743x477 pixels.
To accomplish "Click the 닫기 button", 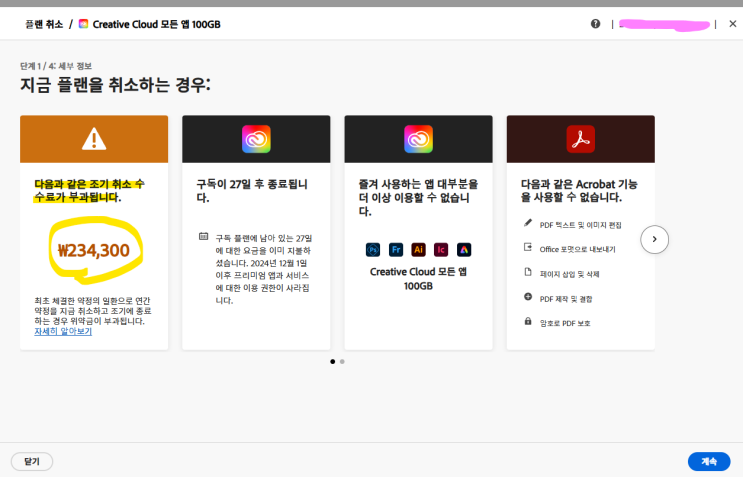I will [32, 461].
